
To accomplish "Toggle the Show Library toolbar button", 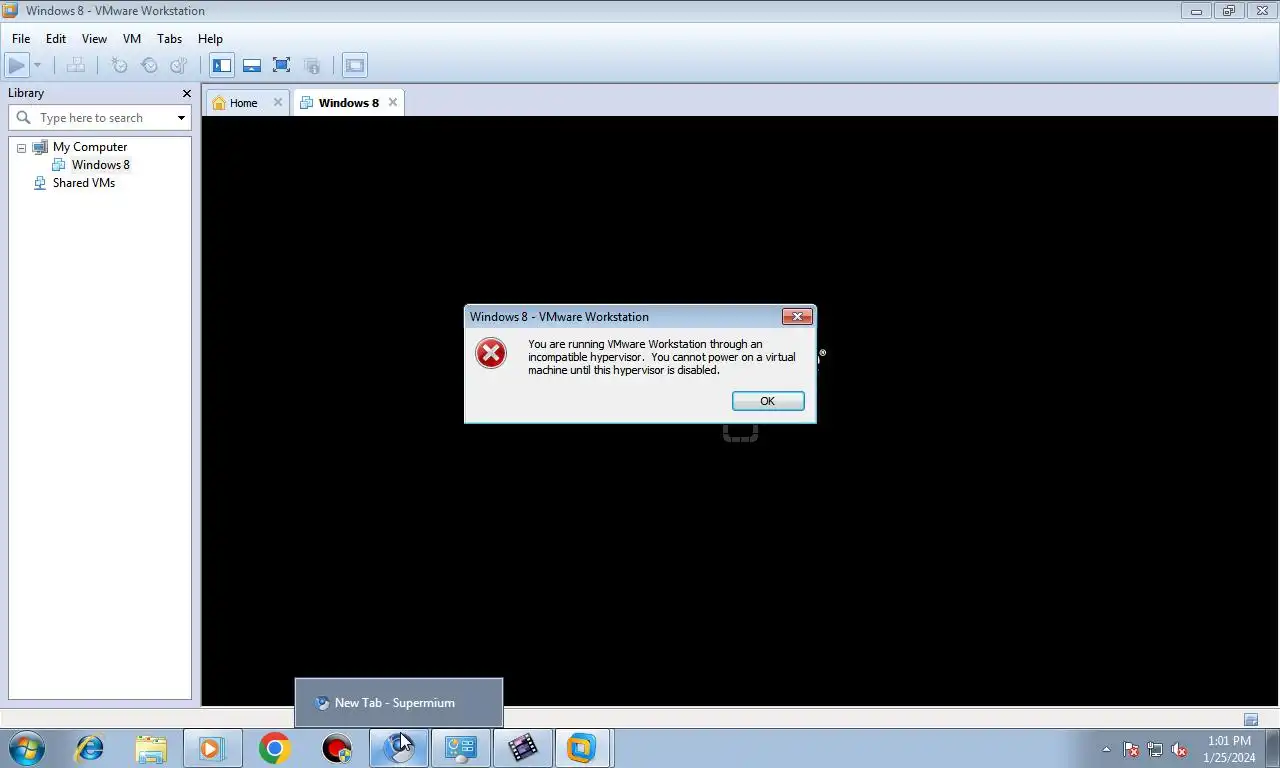I will (x=222, y=66).
